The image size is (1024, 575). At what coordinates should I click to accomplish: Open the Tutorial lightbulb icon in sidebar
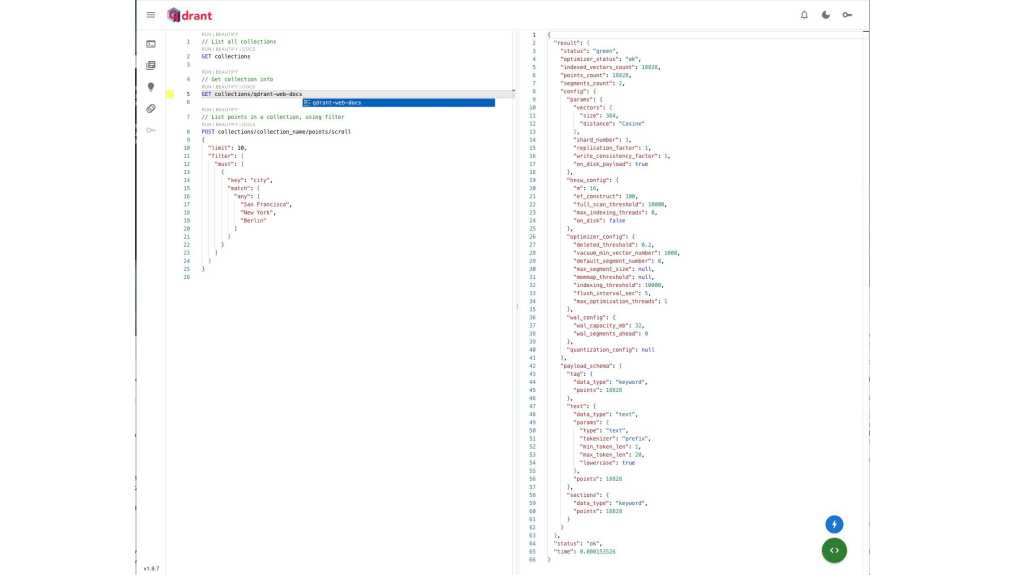(151, 87)
